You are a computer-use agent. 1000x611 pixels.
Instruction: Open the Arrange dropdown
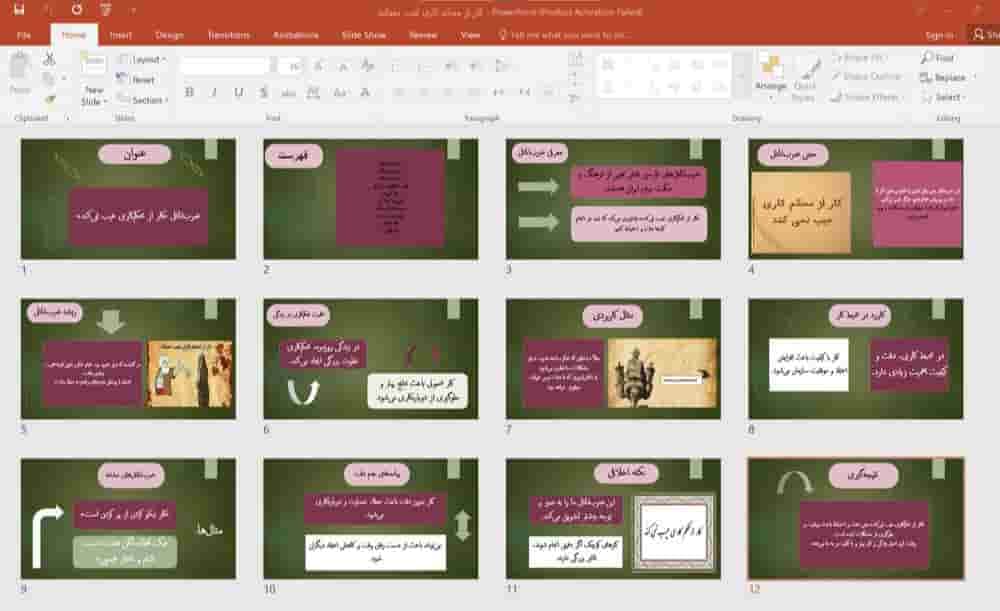coord(770,77)
